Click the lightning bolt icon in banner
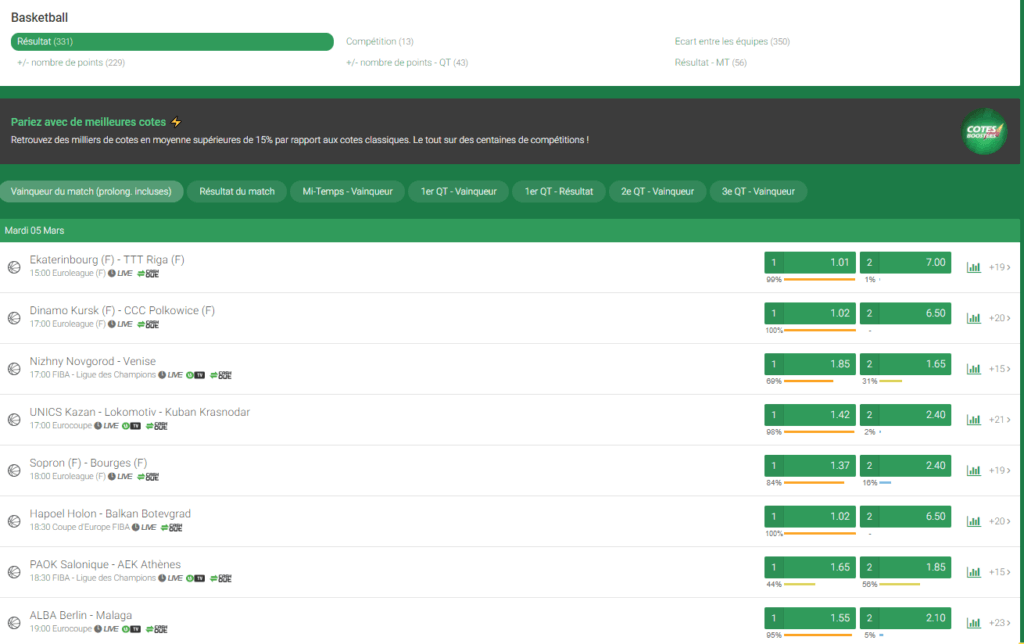This screenshot has width=1024, height=644. (176, 121)
